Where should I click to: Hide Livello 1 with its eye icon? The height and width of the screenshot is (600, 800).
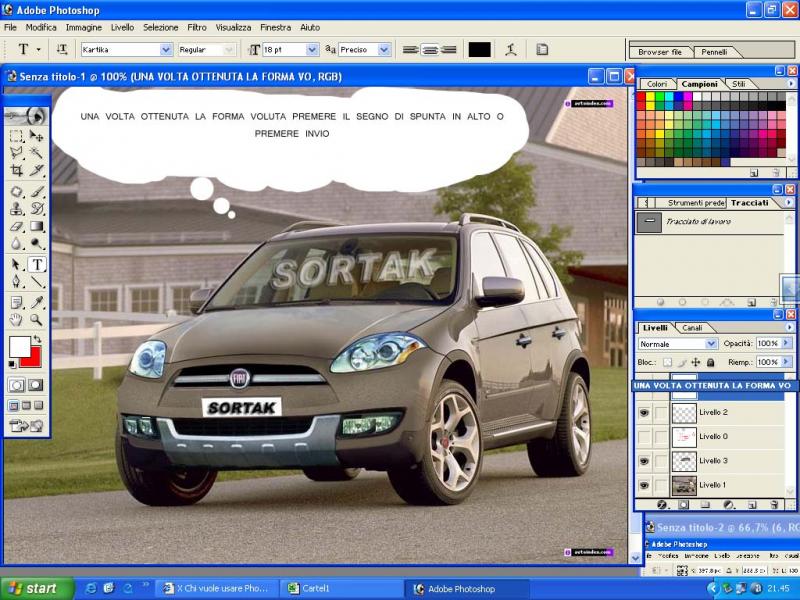(644, 485)
